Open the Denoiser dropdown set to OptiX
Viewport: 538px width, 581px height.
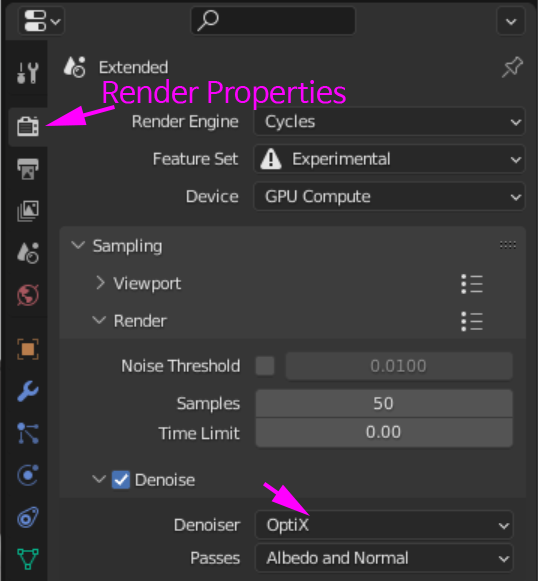[384, 525]
